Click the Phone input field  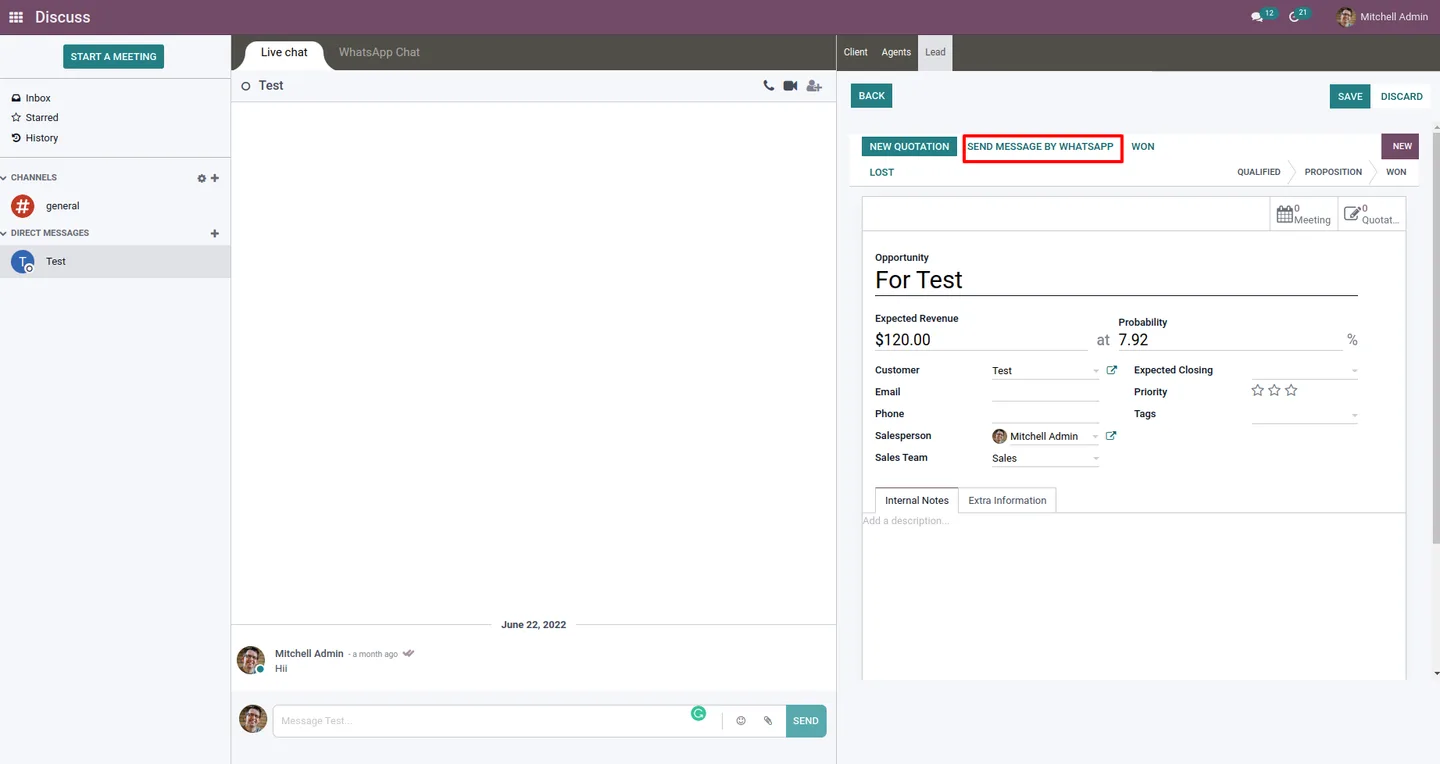[1045, 415]
